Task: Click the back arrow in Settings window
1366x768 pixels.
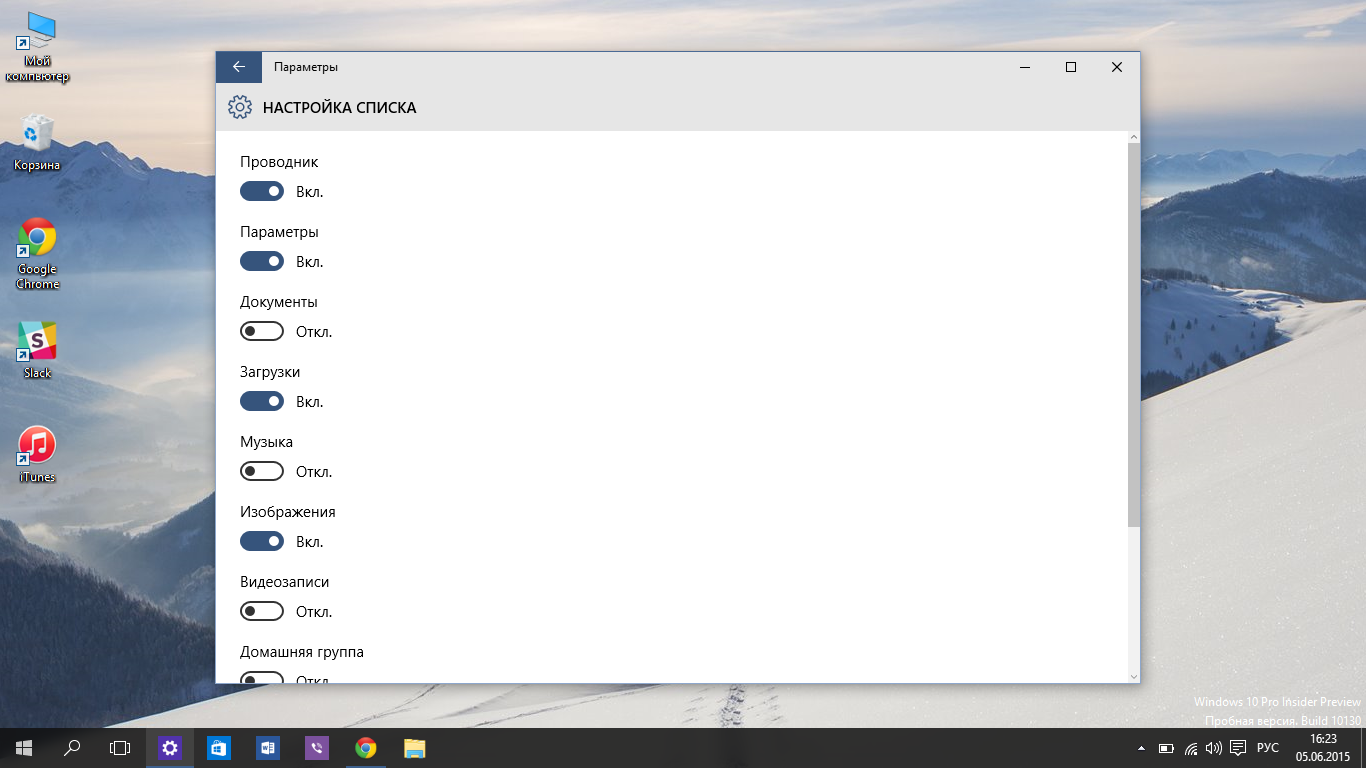Action: coord(238,67)
